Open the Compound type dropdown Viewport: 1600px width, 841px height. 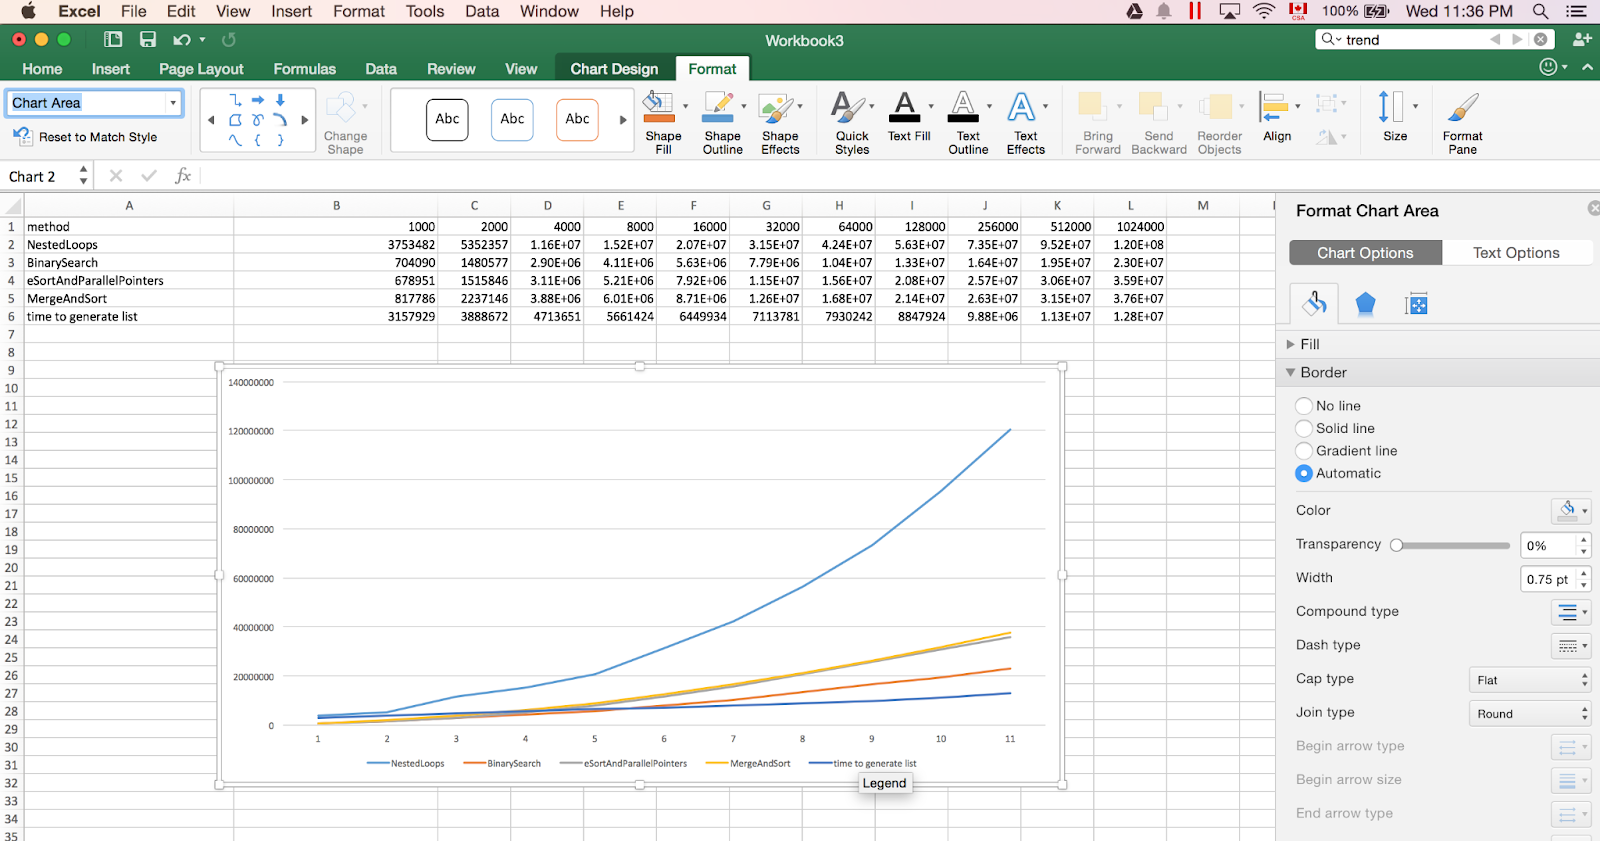coord(1571,611)
